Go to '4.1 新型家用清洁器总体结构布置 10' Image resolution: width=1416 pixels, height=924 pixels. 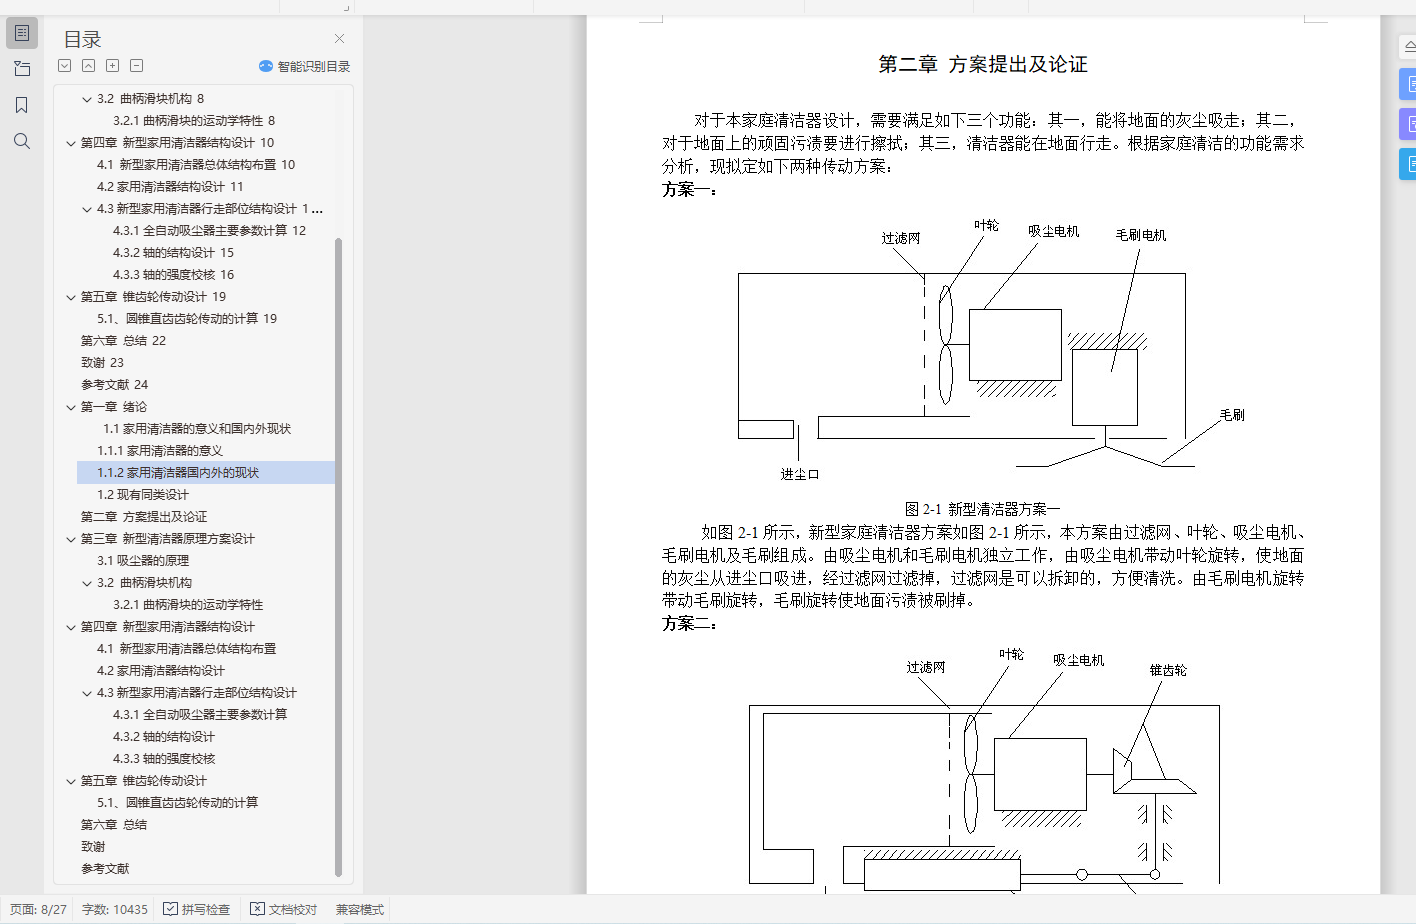point(196,165)
